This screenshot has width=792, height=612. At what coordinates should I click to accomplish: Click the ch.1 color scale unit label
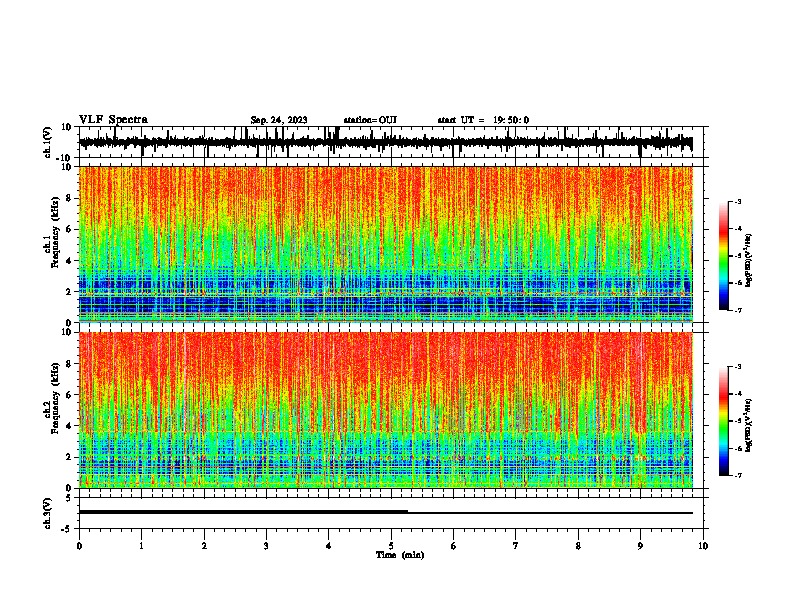click(749, 260)
